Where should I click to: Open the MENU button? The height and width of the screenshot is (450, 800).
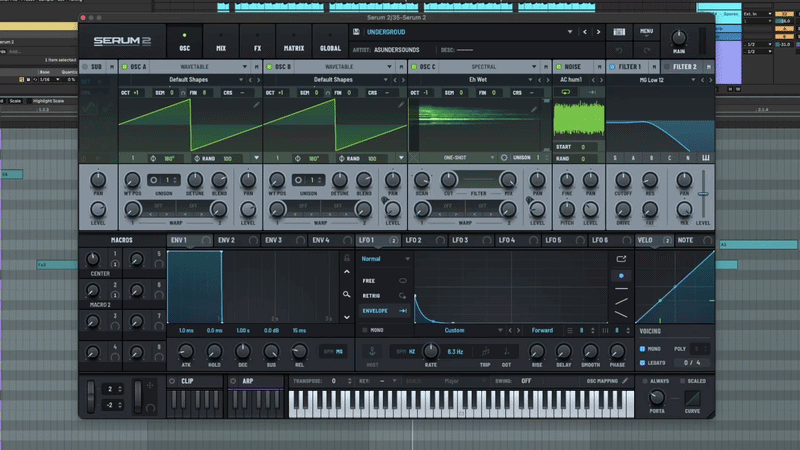click(x=646, y=32)
